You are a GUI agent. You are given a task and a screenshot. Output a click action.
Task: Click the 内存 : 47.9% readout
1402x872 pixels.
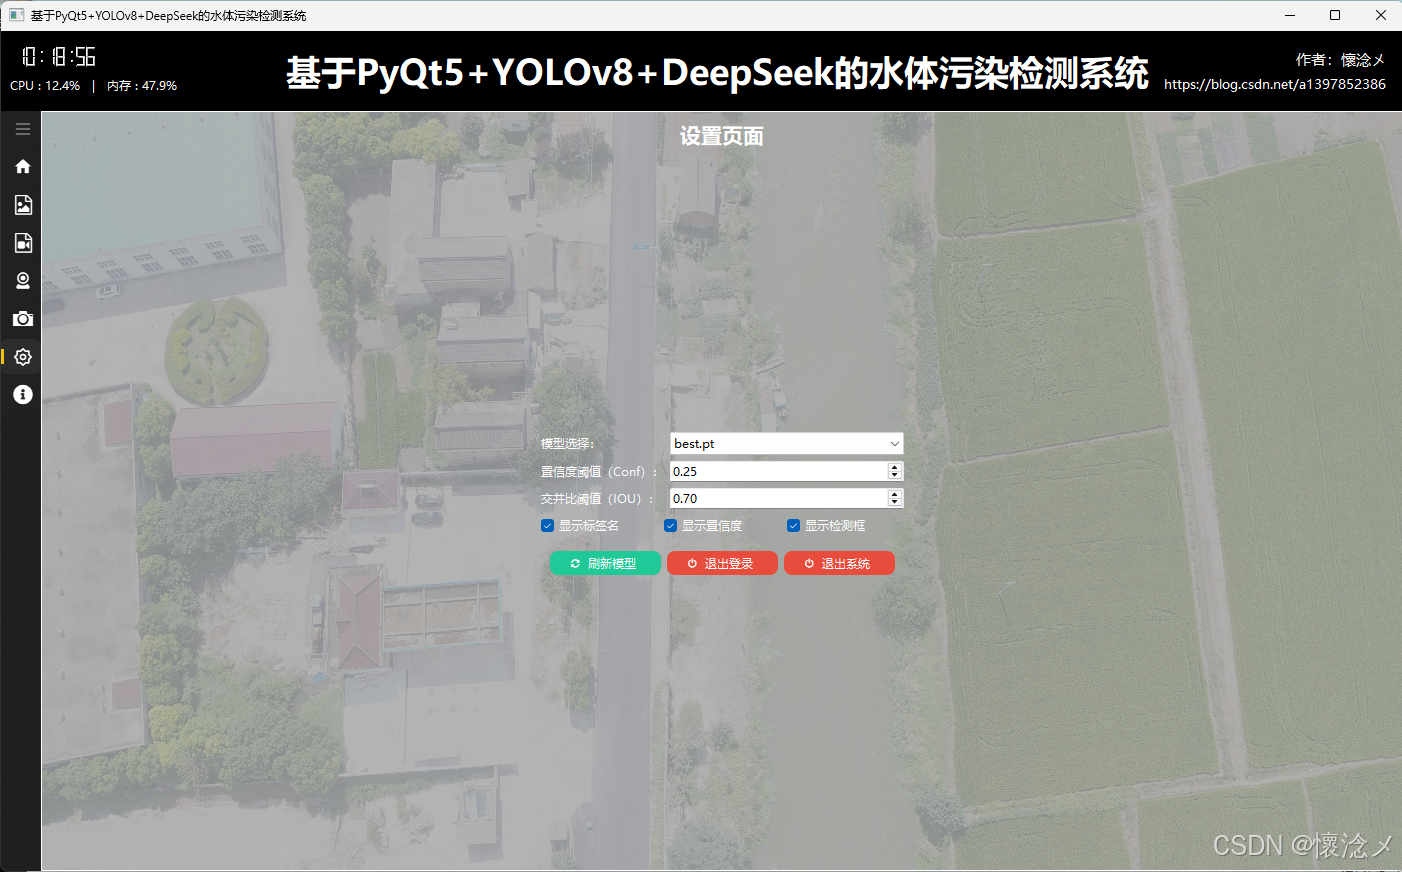142,86
